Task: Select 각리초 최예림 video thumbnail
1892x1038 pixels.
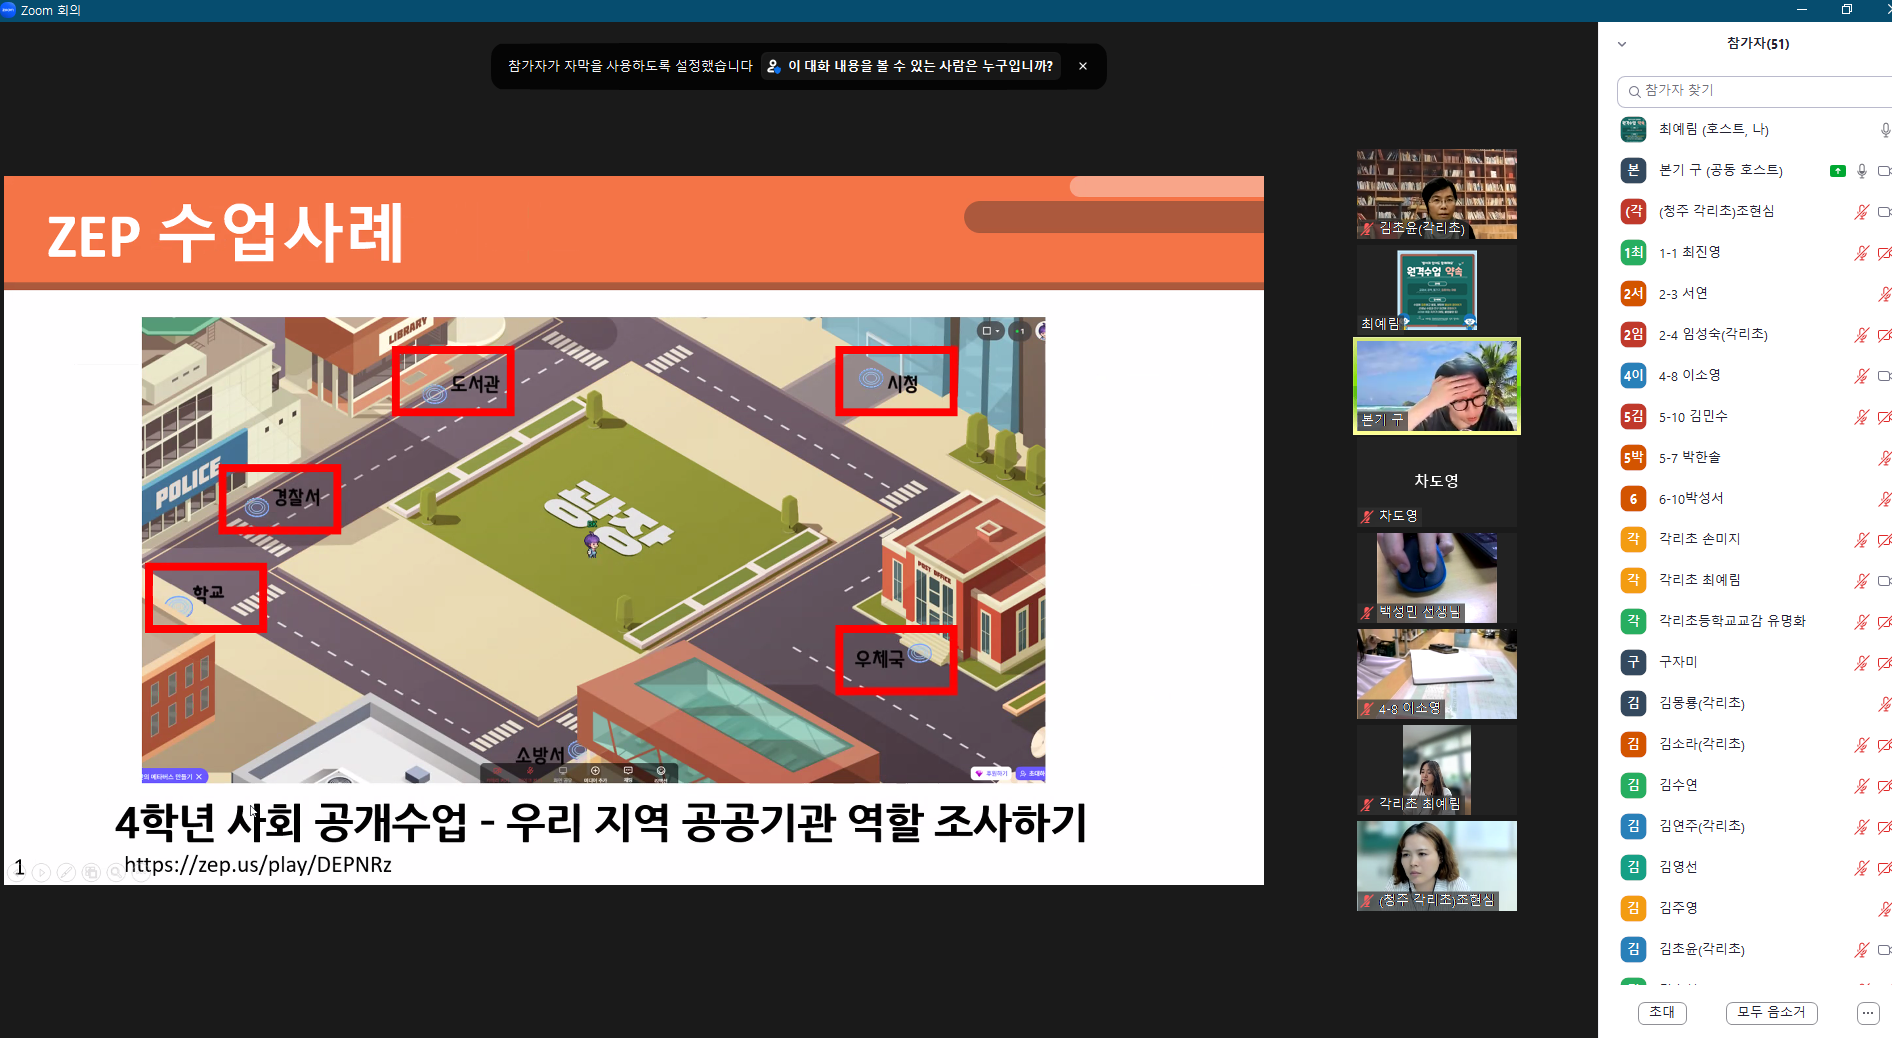Action: coord(1436,770)
